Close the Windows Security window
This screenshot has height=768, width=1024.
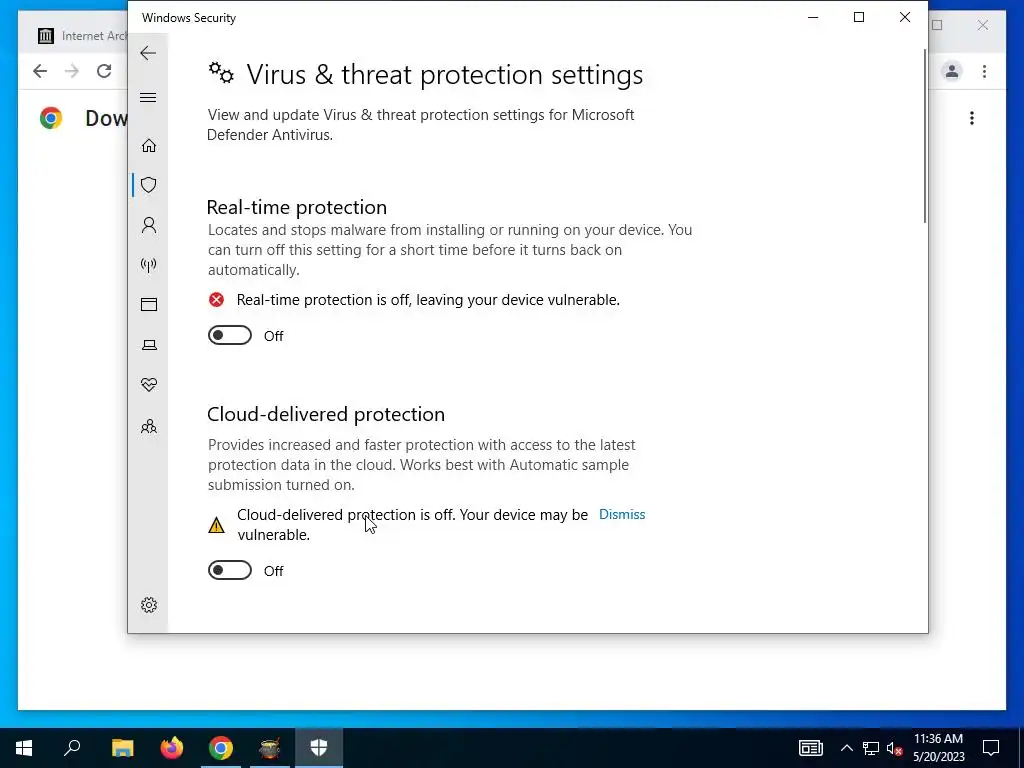(x=904, y=18)
